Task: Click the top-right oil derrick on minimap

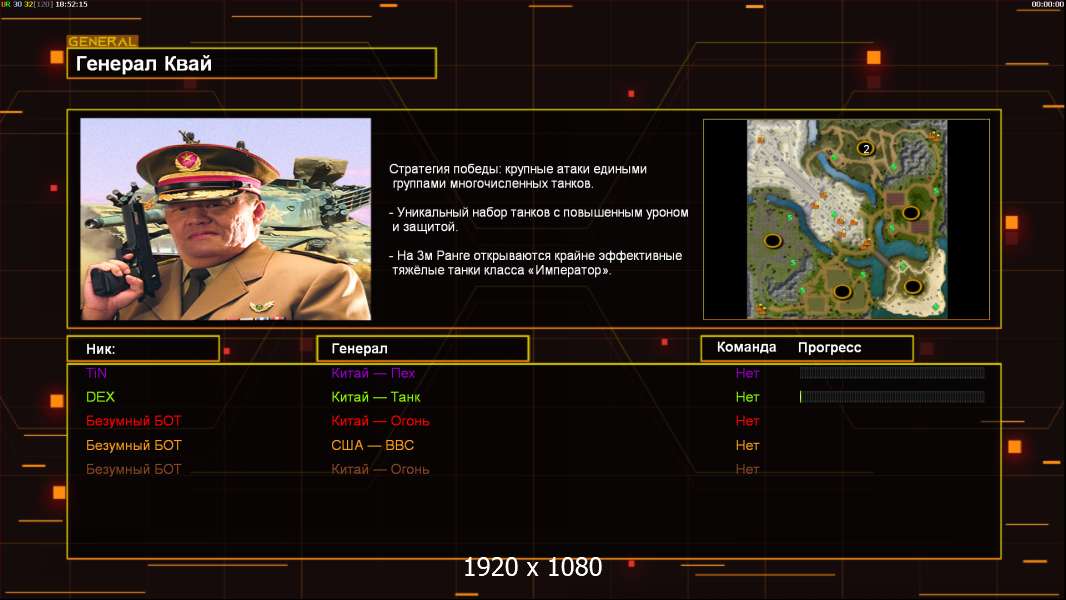Action: [934, 134]
